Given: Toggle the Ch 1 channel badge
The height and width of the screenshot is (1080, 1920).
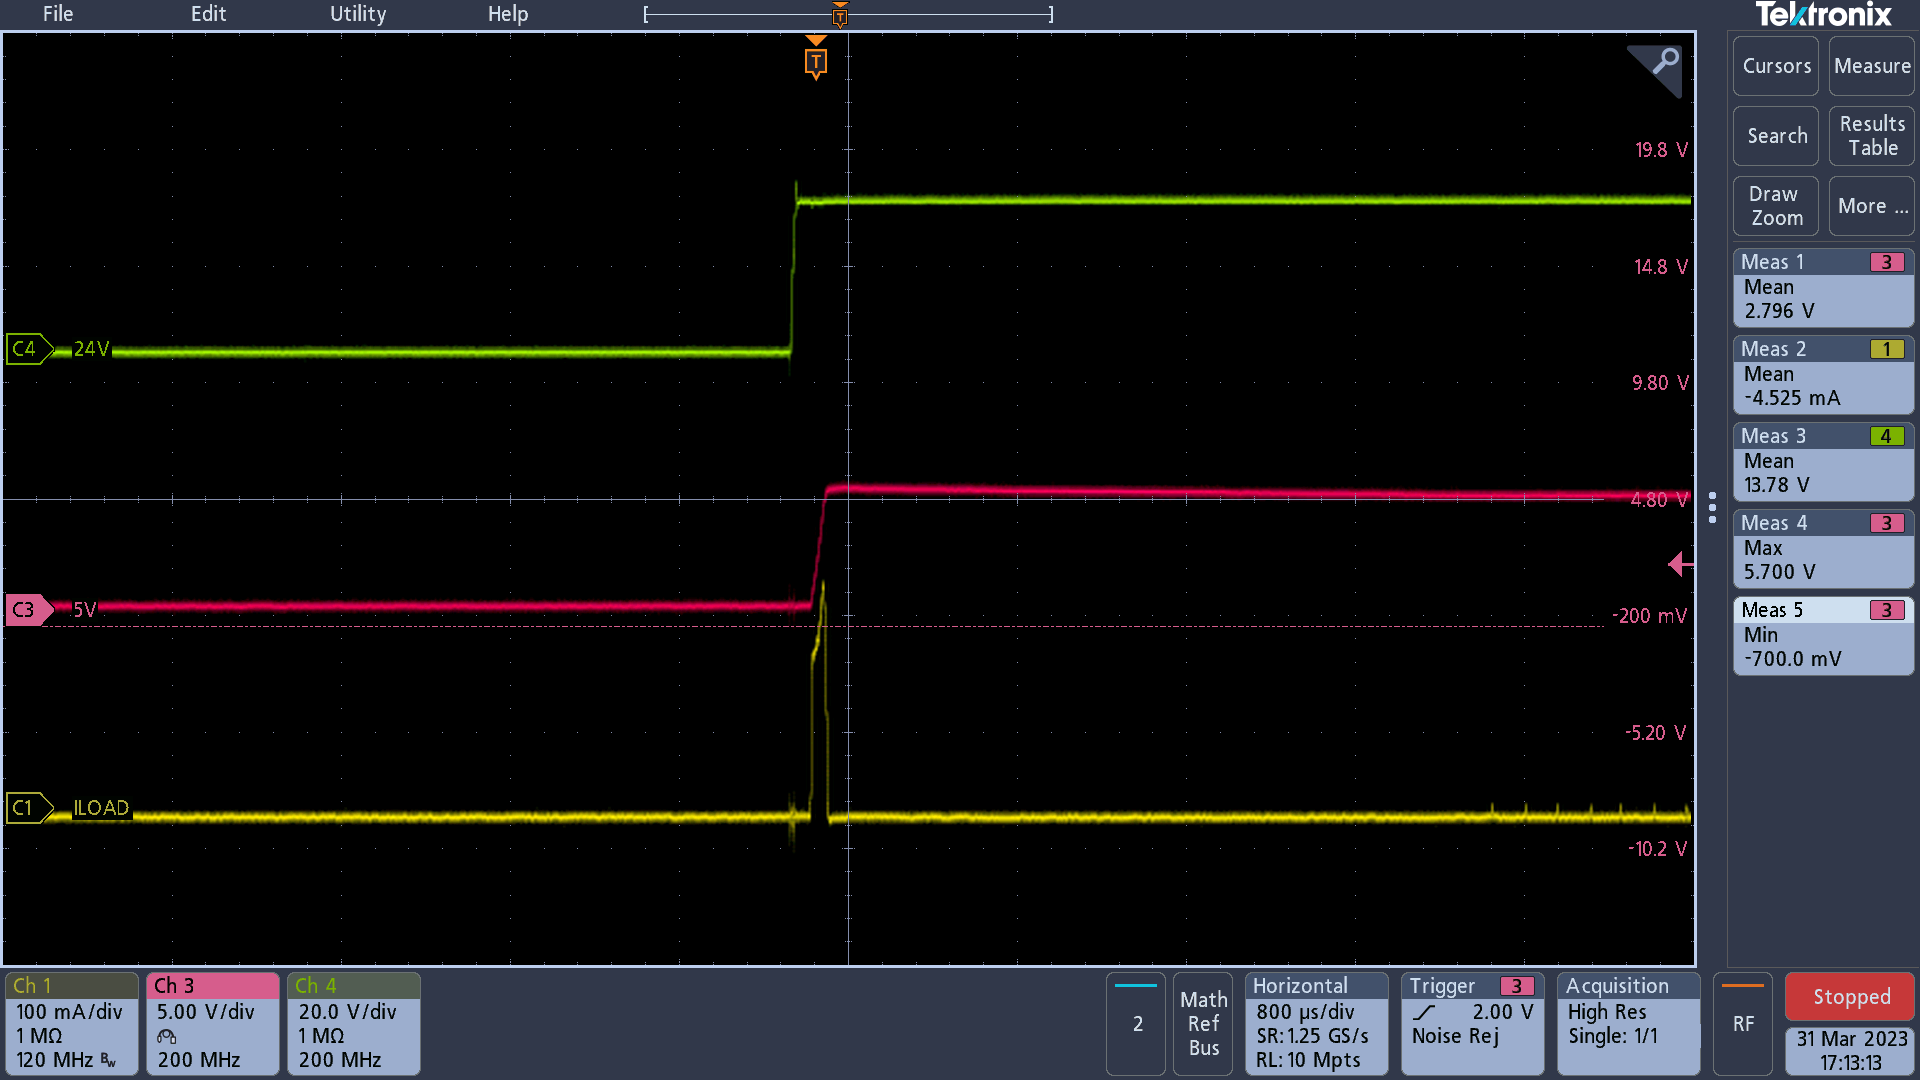Looking at the screenshot, I should [x=71, y=1023].
